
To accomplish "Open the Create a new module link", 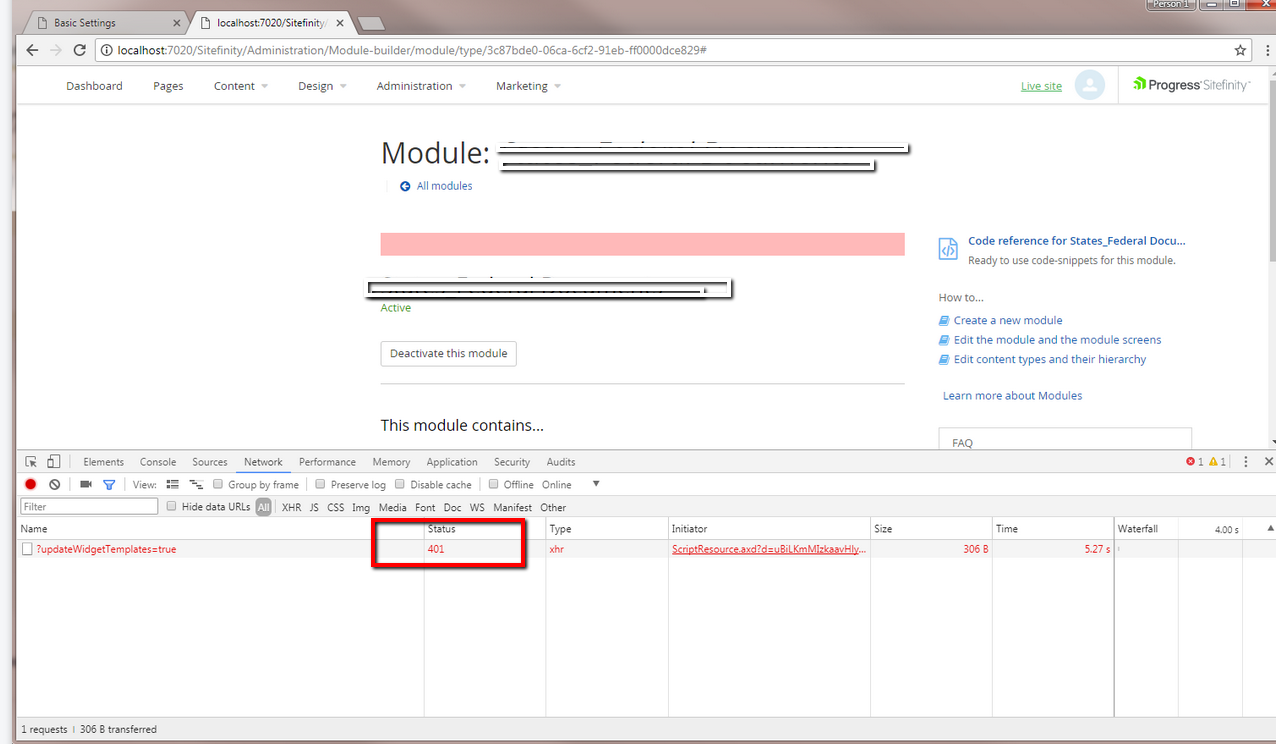I will pyautogui.click(x=1008, y=319).
